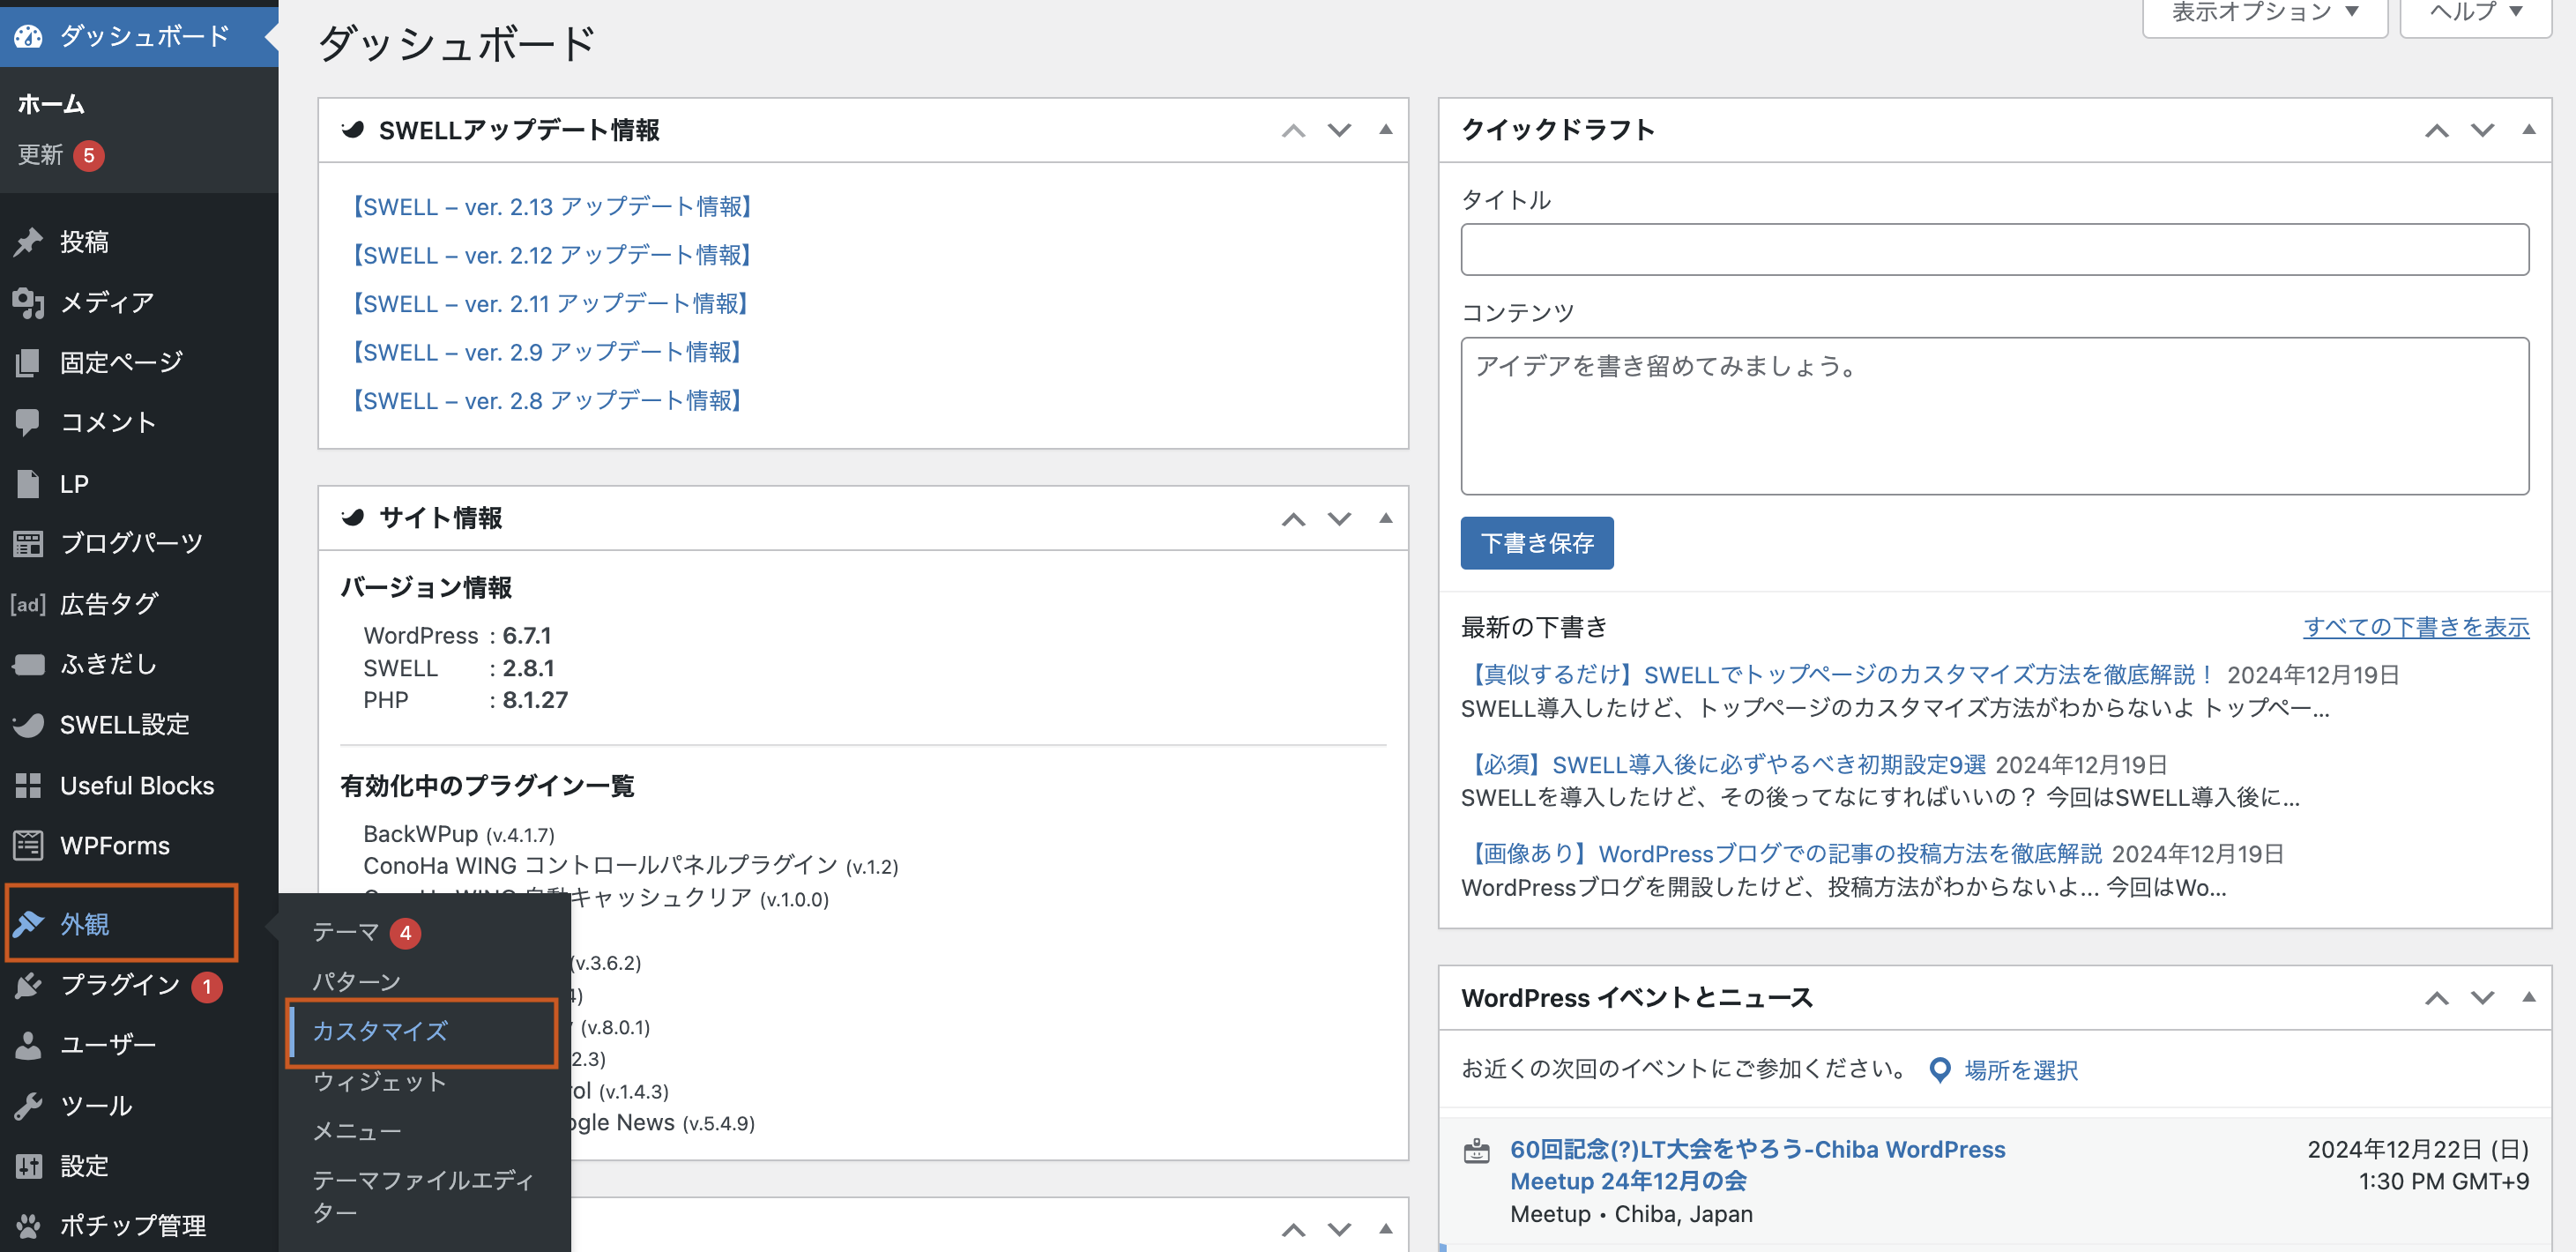Viewport: 2576px width, 1252px height.
Task: Click the location pin icon near 場所を選択
Action: coord(1939,1070)
